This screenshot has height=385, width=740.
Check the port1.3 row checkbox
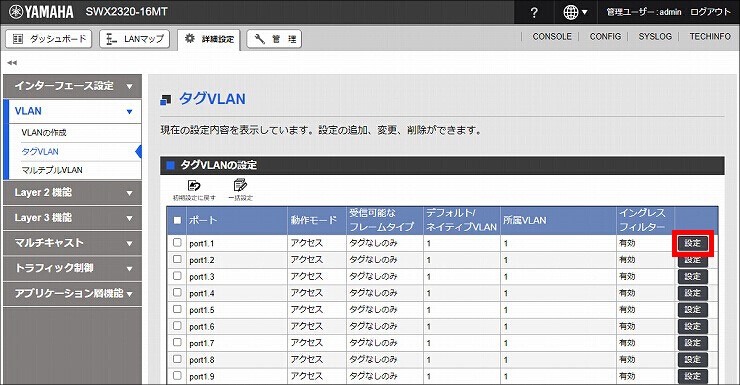(x=177, y=276)
